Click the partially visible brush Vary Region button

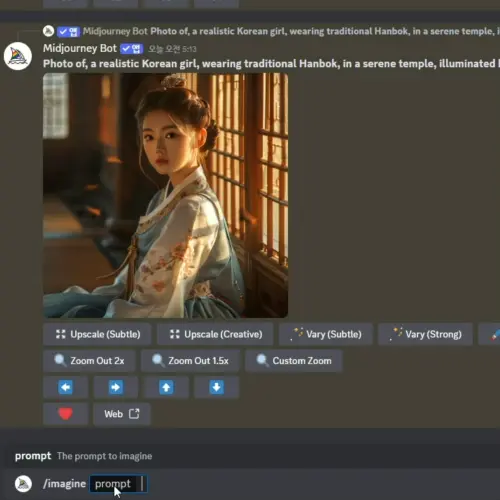tap(489, 334)
